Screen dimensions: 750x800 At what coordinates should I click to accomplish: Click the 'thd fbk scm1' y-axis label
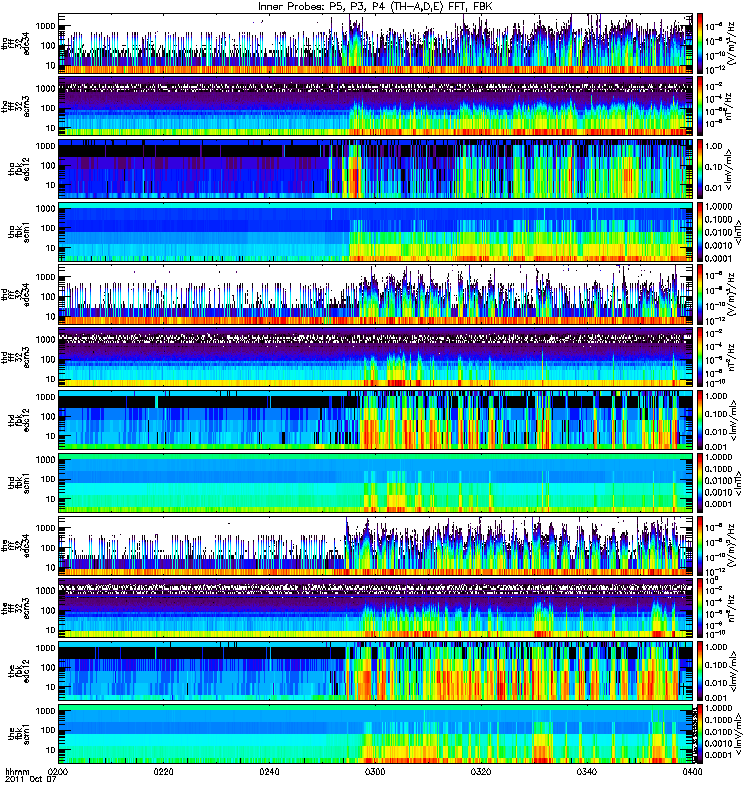coord(19,483)
